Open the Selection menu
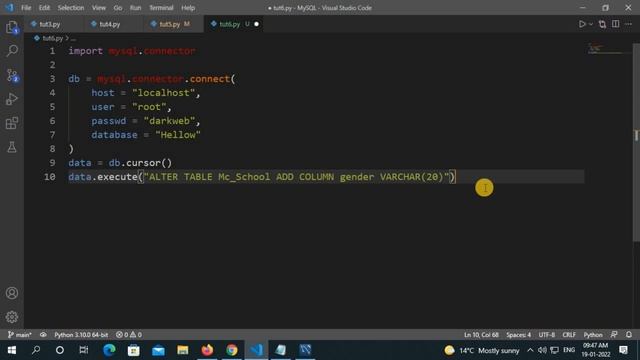640x360 pixels. (x=71, y=8)
